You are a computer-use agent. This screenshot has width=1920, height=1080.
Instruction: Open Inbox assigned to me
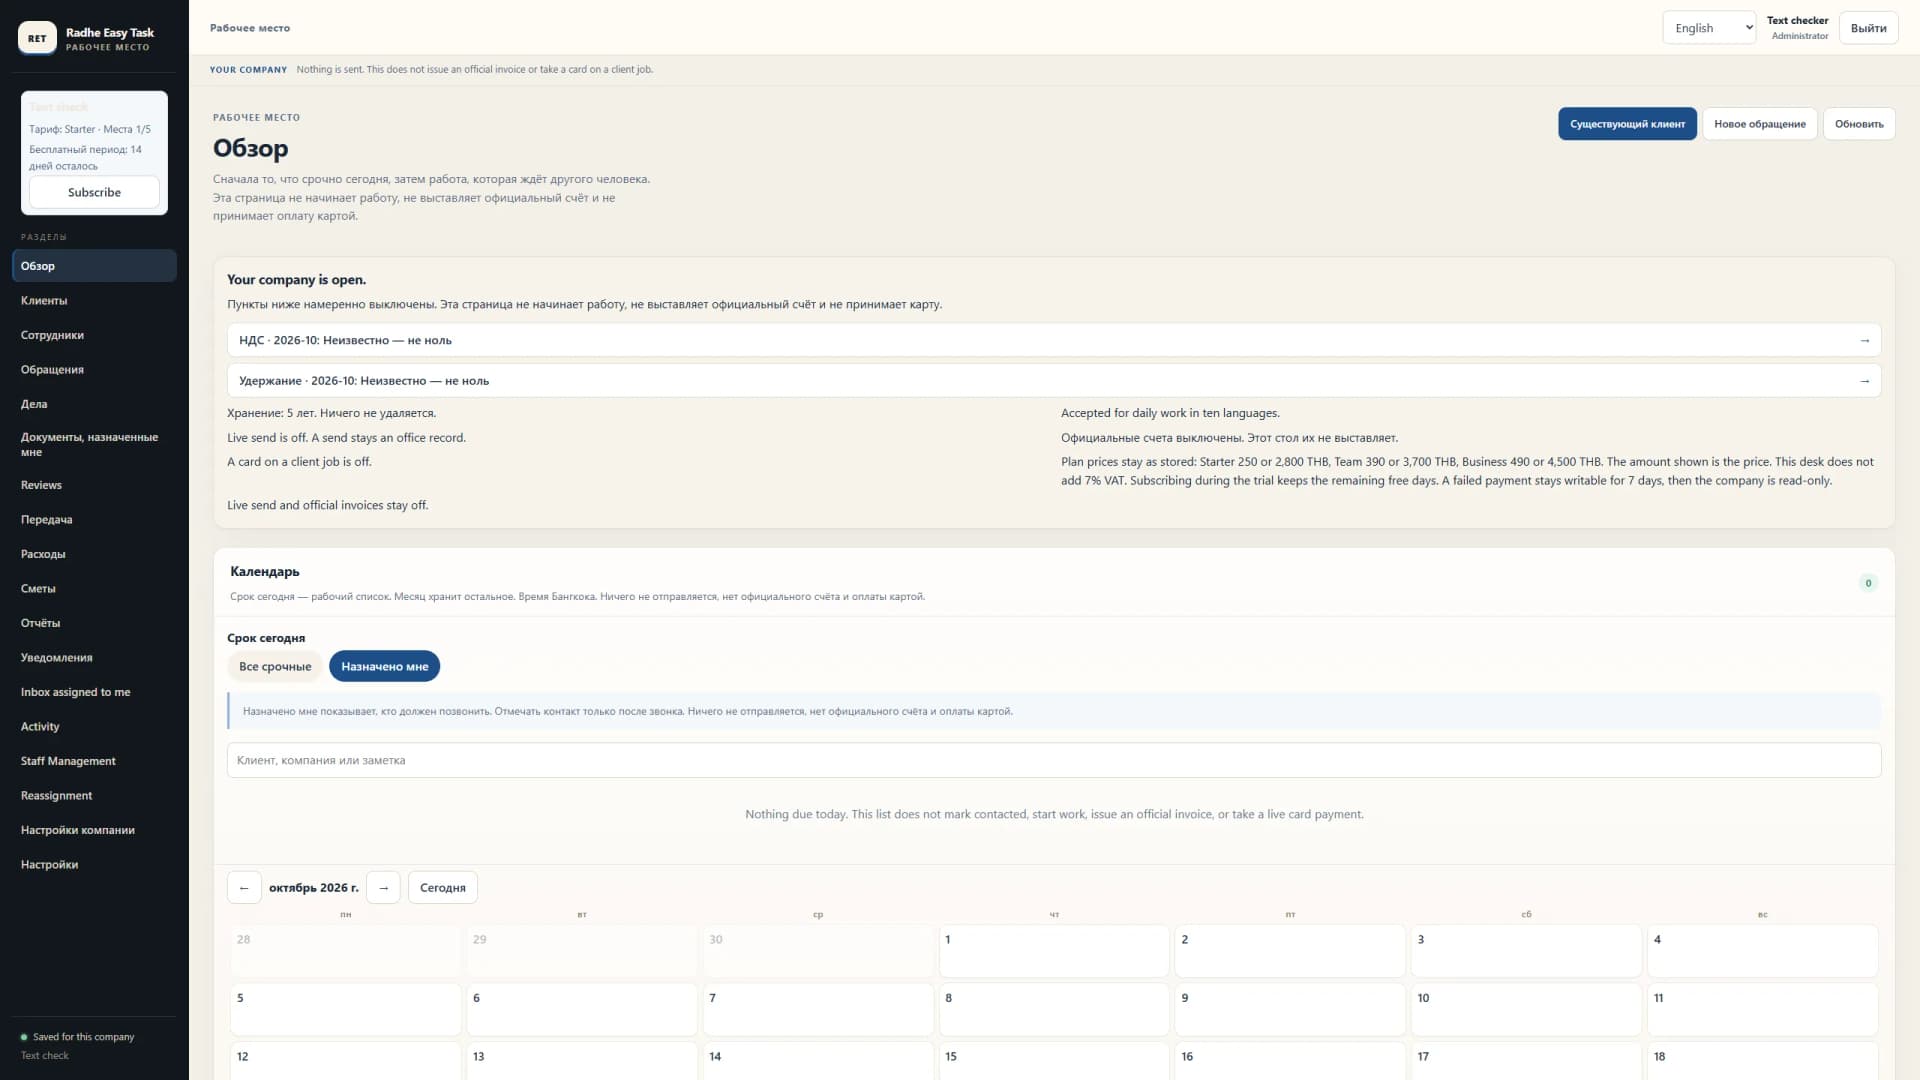pyautogui.click(x=94, y=692)
